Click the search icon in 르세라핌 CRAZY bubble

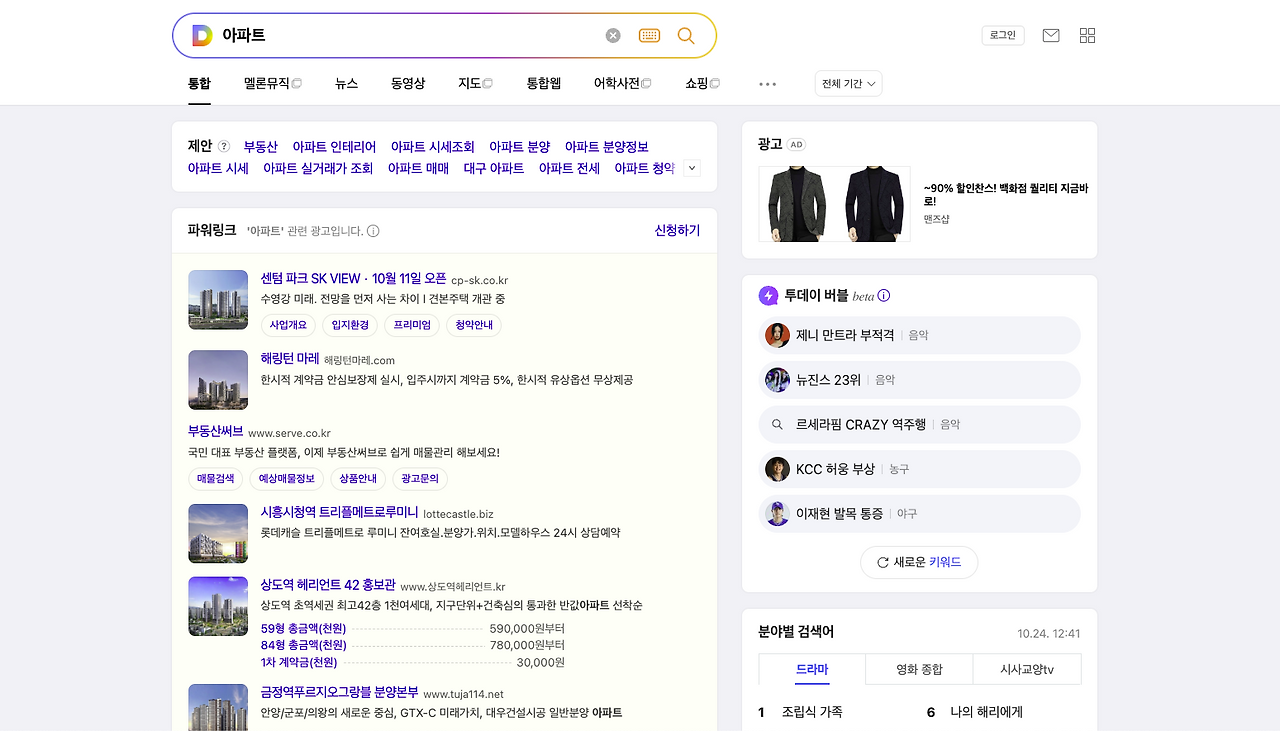click(x=777, y=424)
